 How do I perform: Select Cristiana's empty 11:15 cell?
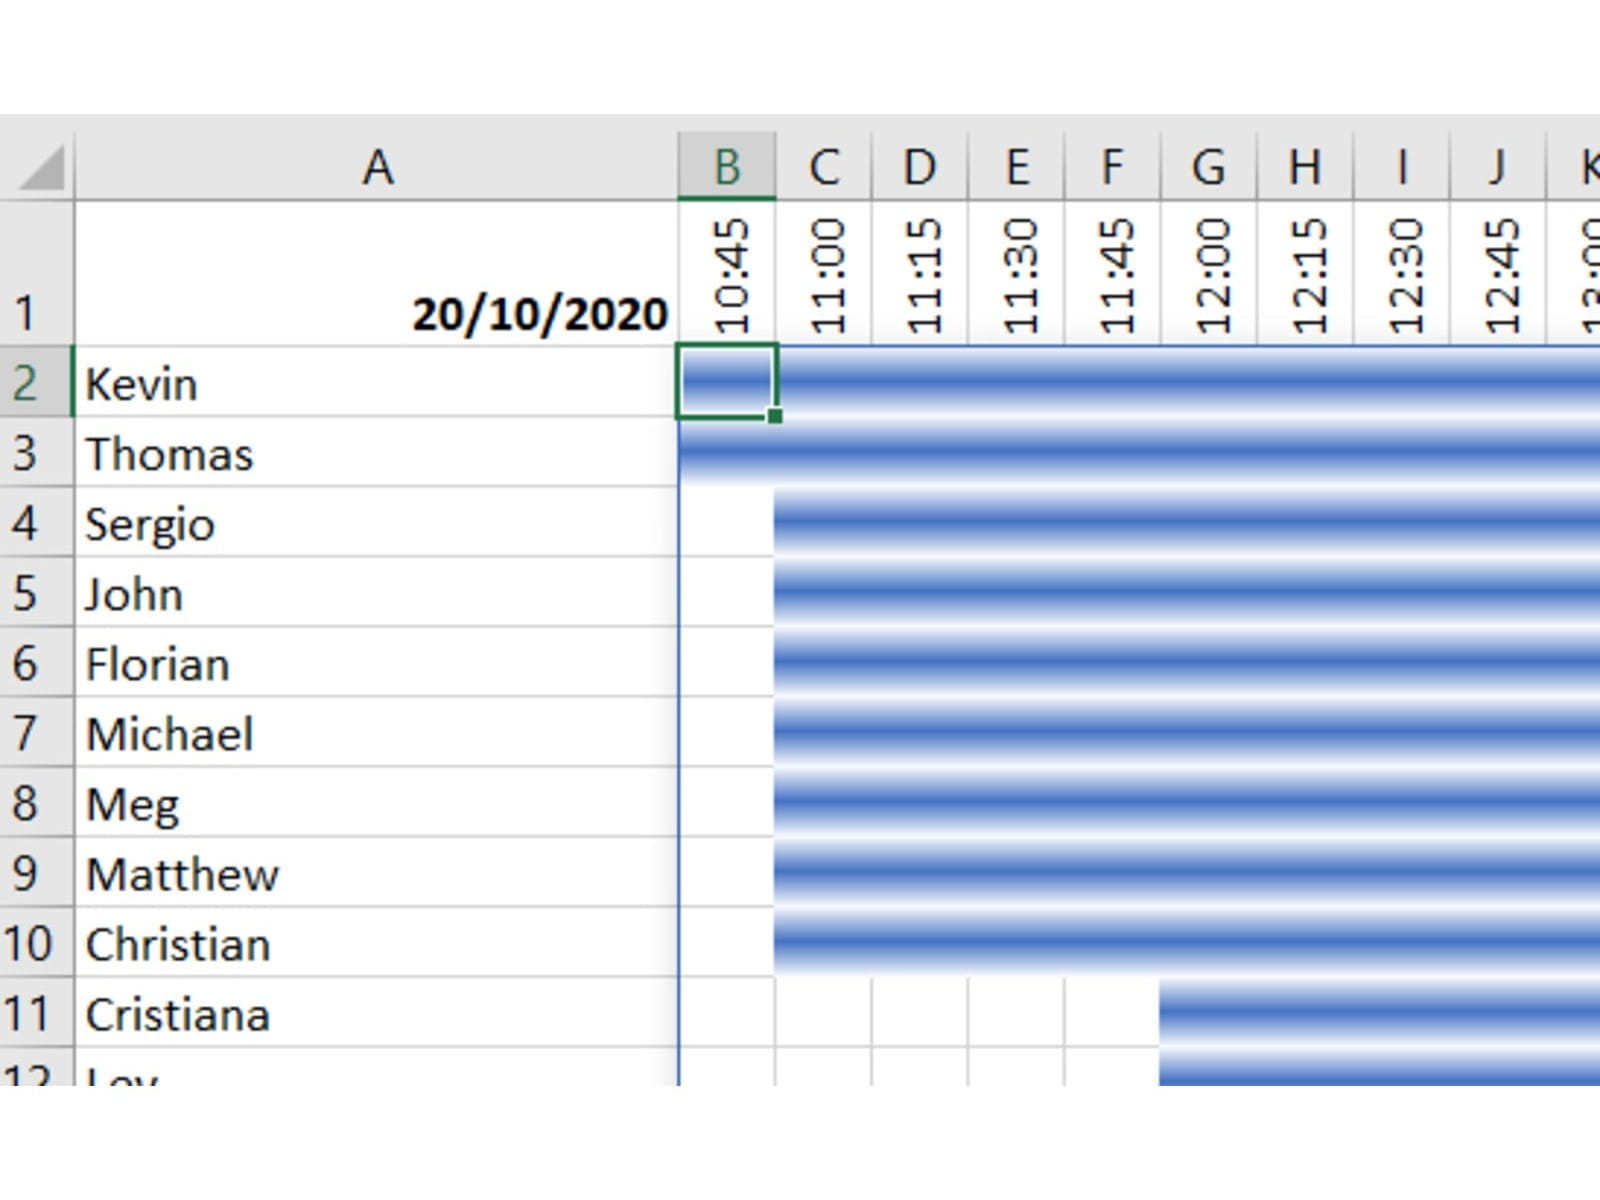tap(920, 1013)
